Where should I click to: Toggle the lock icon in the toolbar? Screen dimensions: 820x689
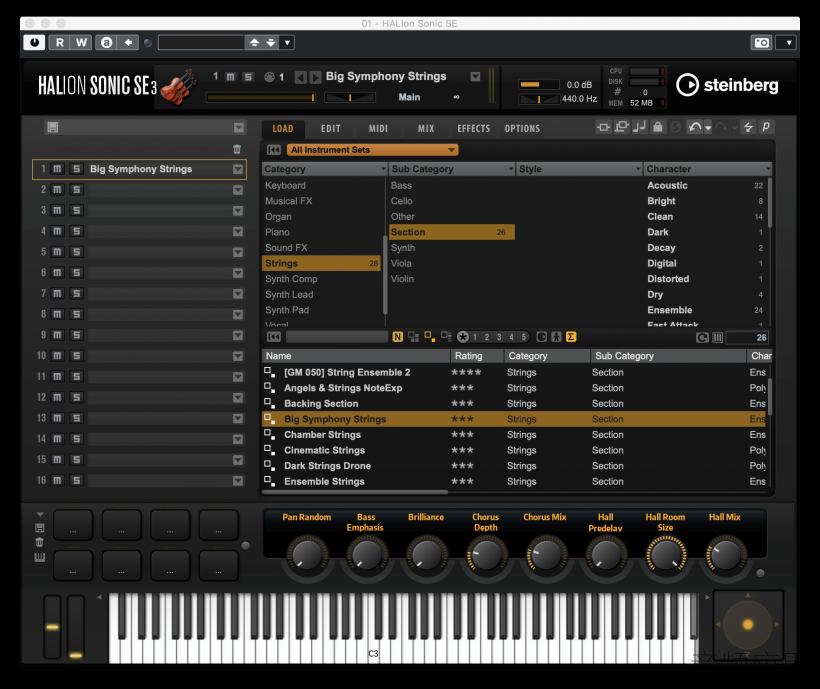658,127
